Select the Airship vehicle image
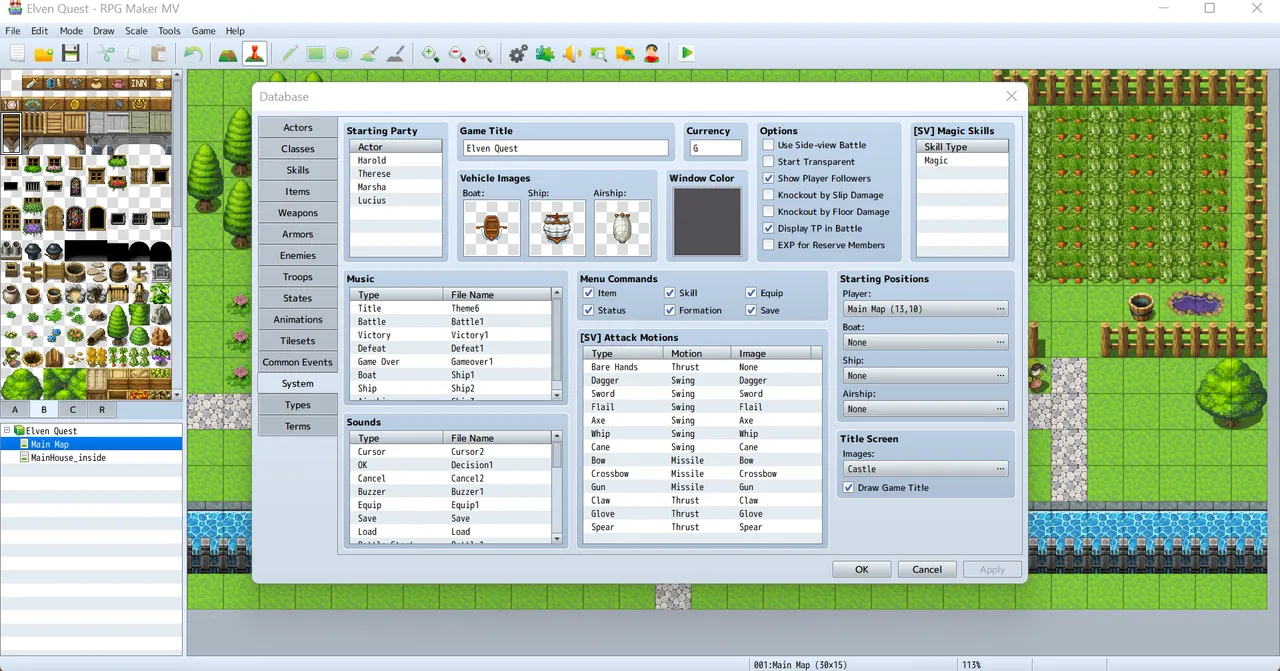1280x671 pixels. pos(623,229)
